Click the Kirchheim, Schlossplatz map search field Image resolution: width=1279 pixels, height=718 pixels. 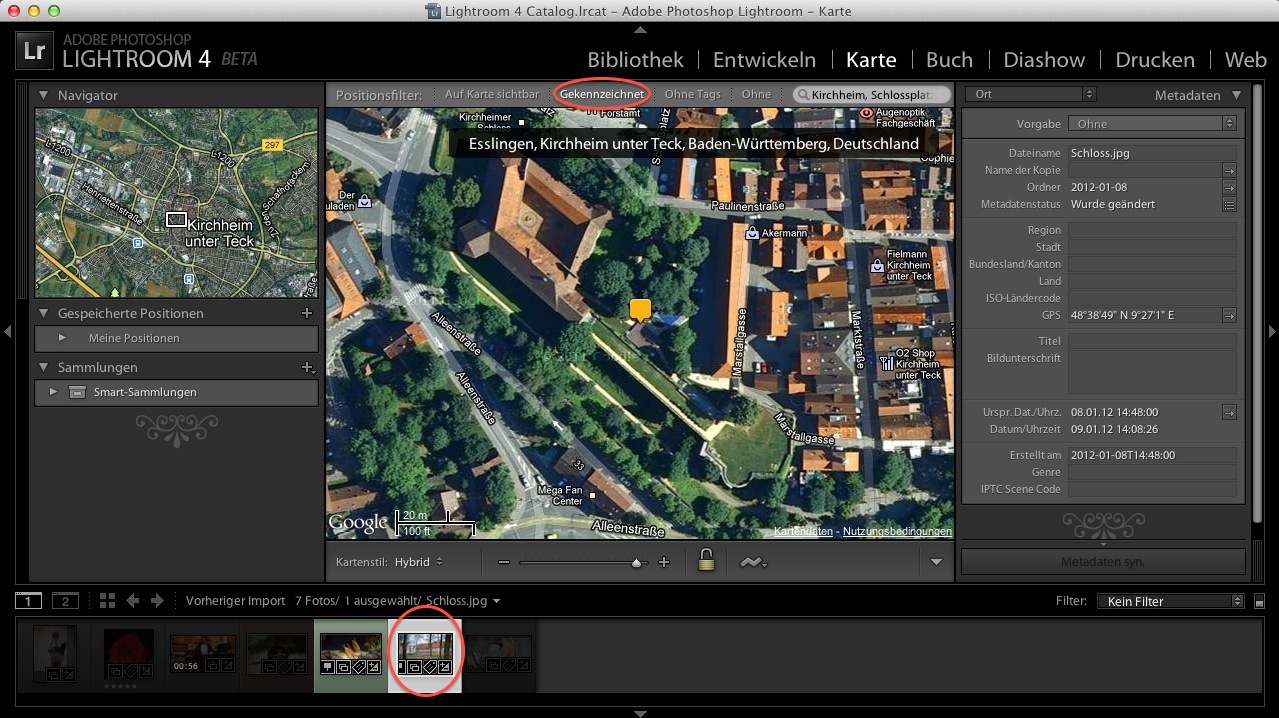point(871,95)
